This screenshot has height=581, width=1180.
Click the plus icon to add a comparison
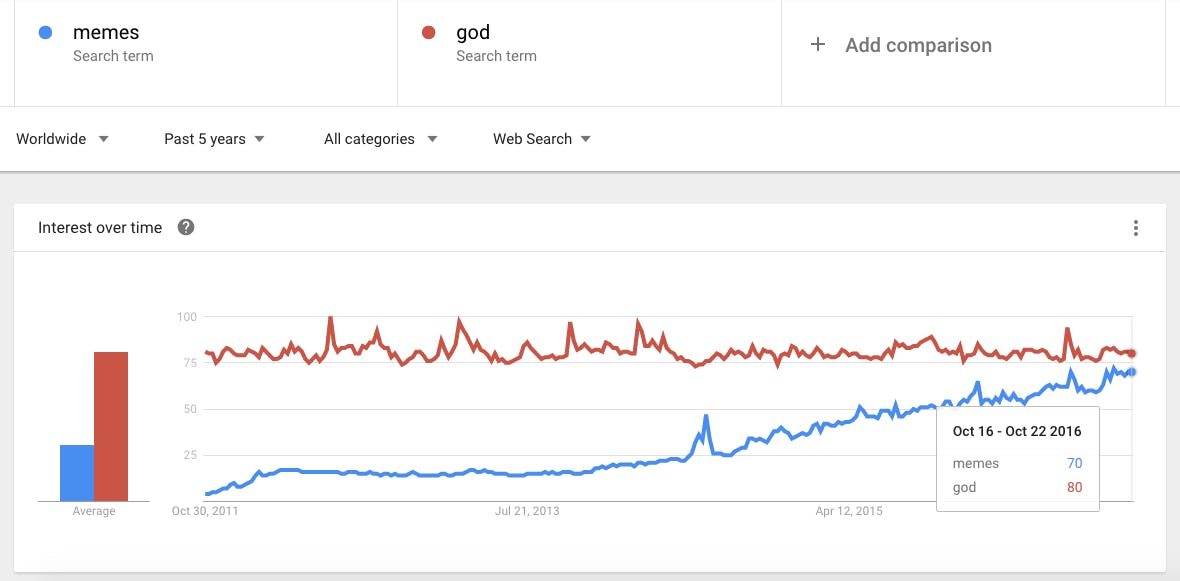817,44
